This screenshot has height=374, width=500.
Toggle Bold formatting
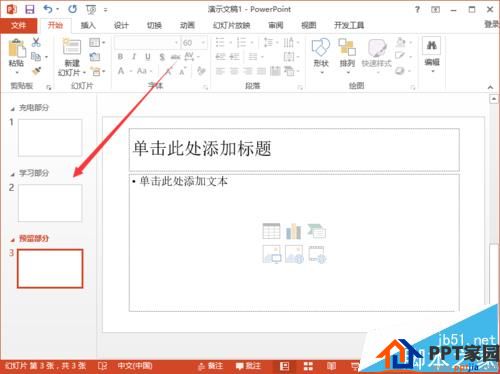click(x=120, y=57)
